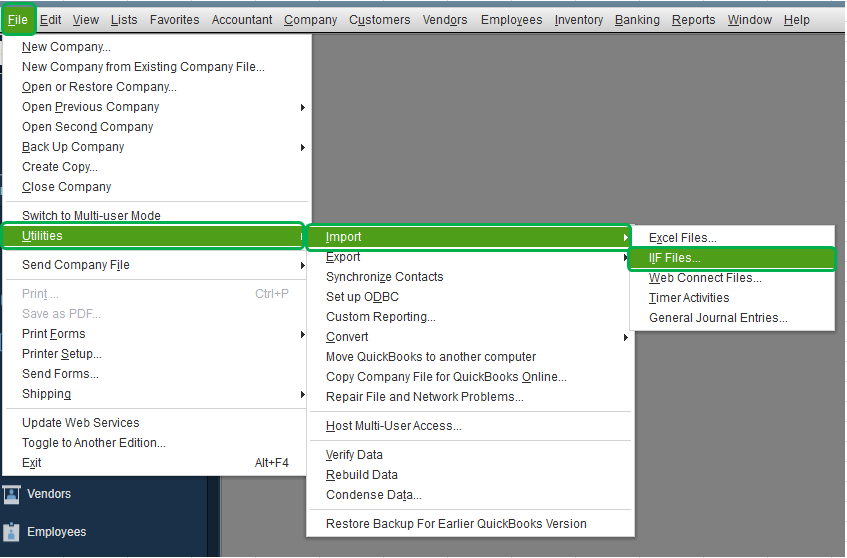Expand the Shipping submenu
This screenshot has height=558, width=847.
point(156,394)
